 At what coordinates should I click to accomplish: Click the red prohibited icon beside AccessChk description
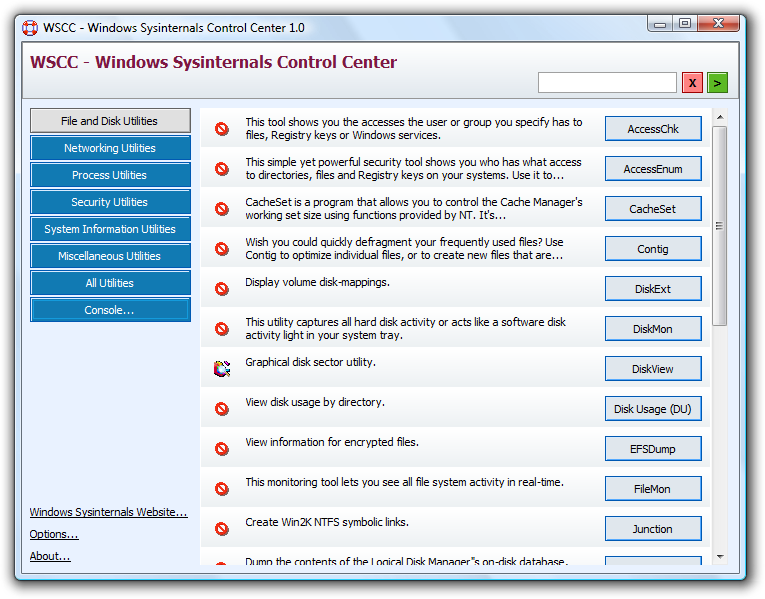(222, 129)
